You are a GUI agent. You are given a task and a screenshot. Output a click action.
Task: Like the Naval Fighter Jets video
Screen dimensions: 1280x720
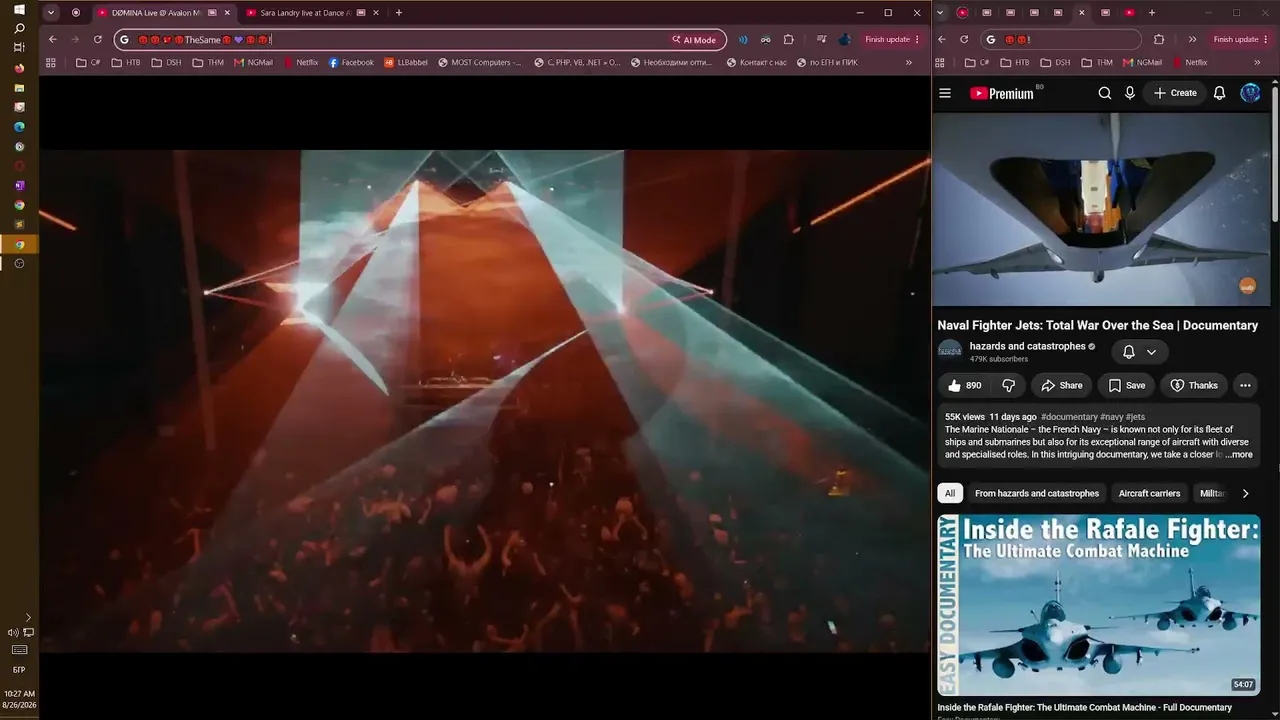tap(964, 385)
